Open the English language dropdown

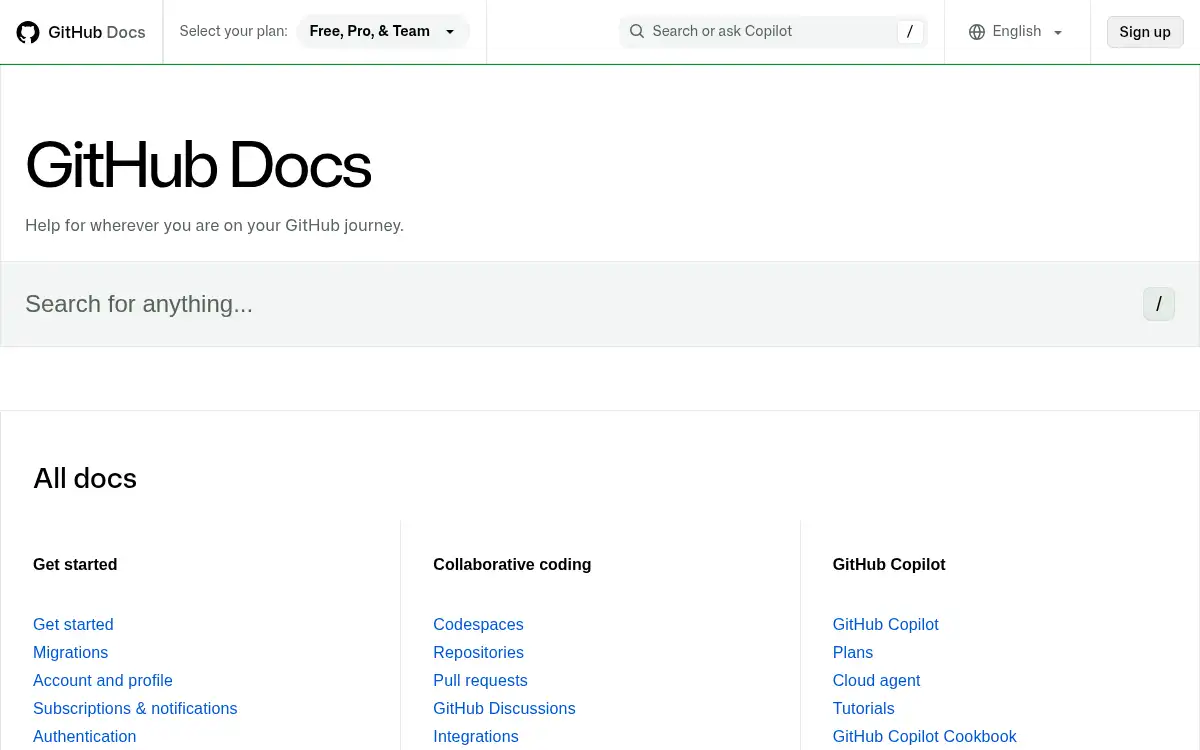1016,32
